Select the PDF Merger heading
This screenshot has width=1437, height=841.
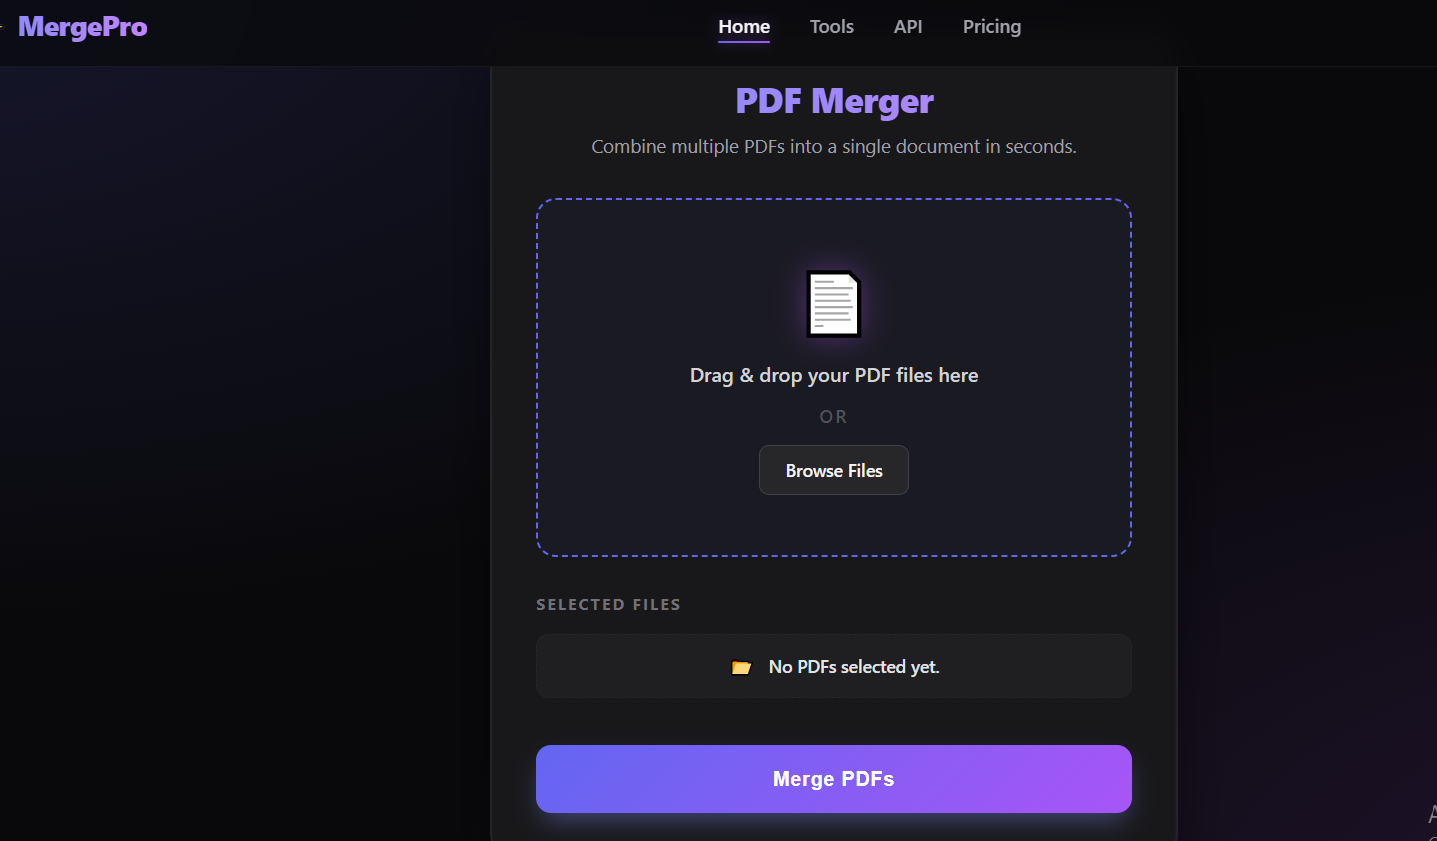click(834, 101)
